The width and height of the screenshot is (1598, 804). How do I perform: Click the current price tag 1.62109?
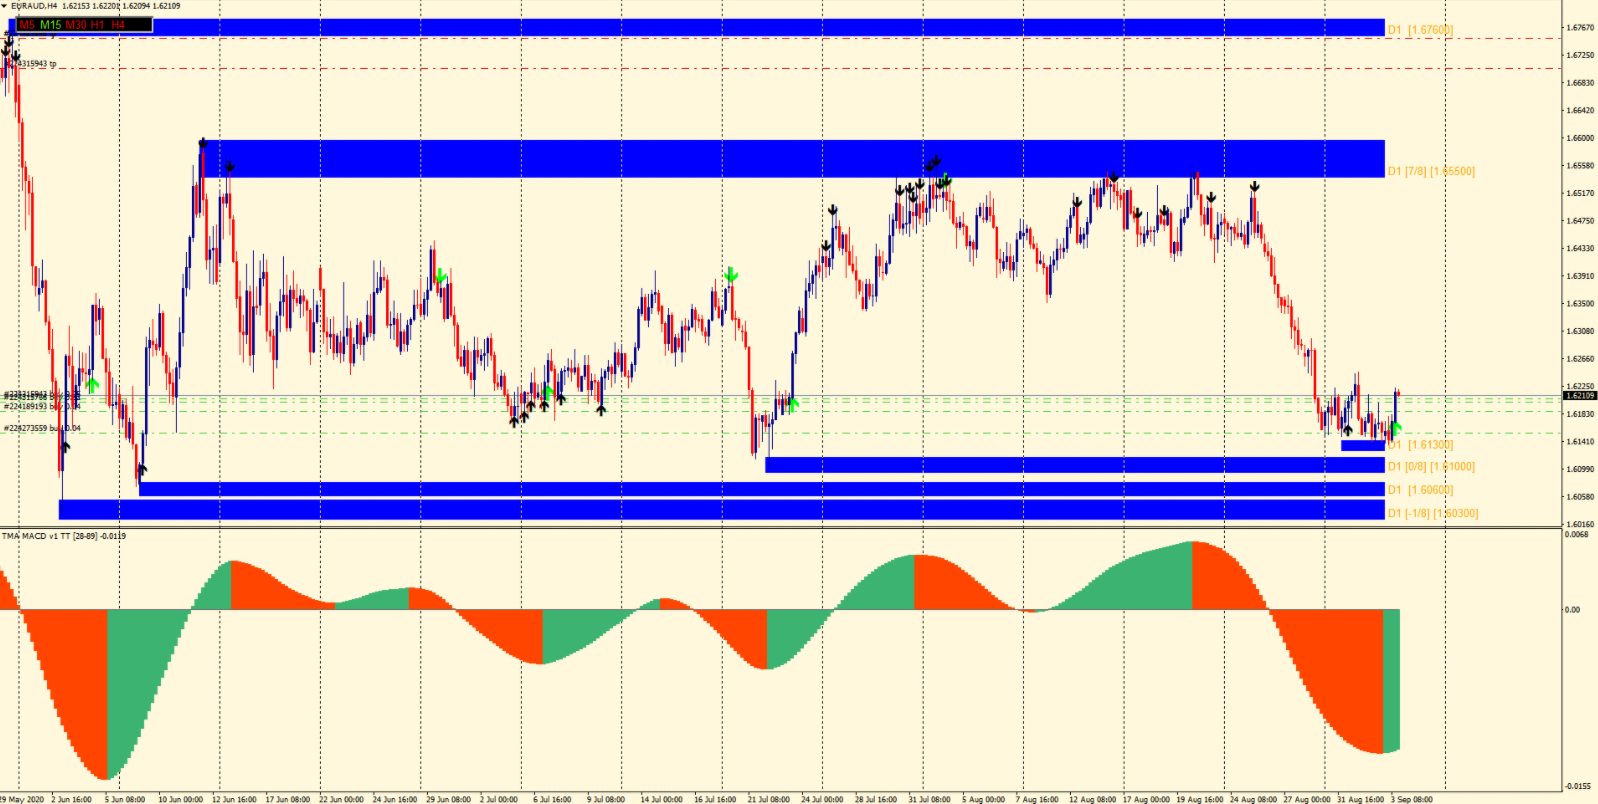pyautogui.click(x=1580, y=396)
